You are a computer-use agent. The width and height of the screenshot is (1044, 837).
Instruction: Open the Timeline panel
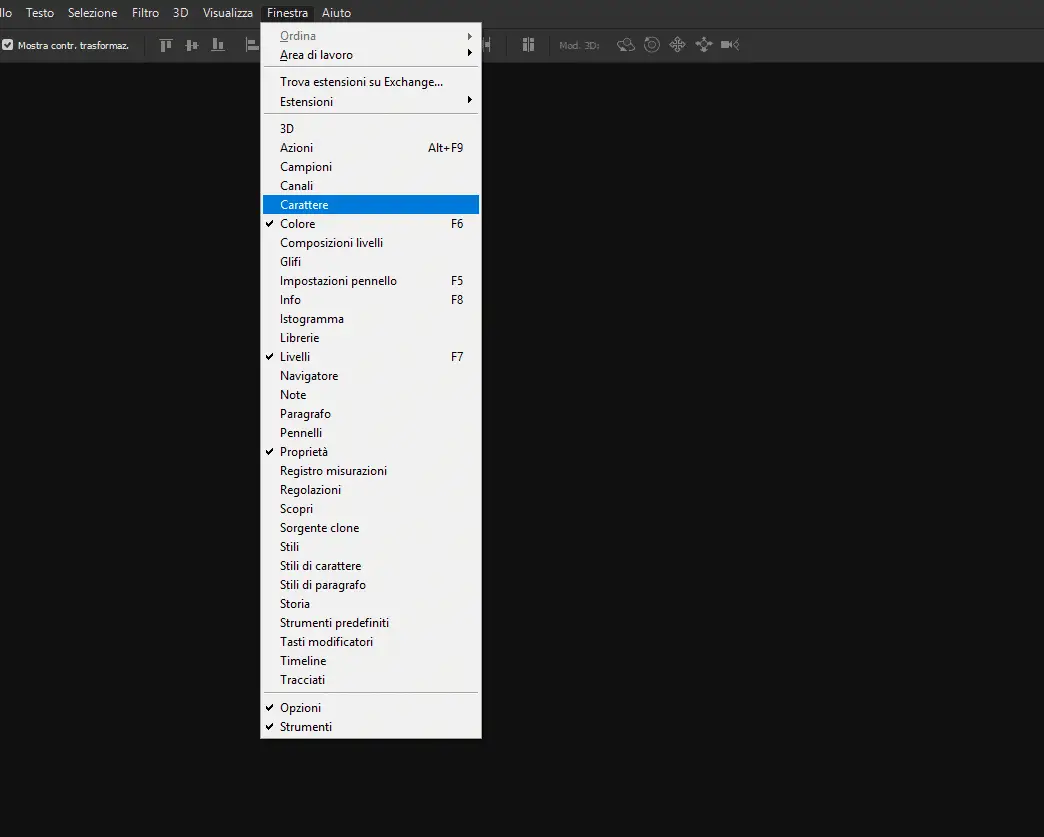point(371,661)
